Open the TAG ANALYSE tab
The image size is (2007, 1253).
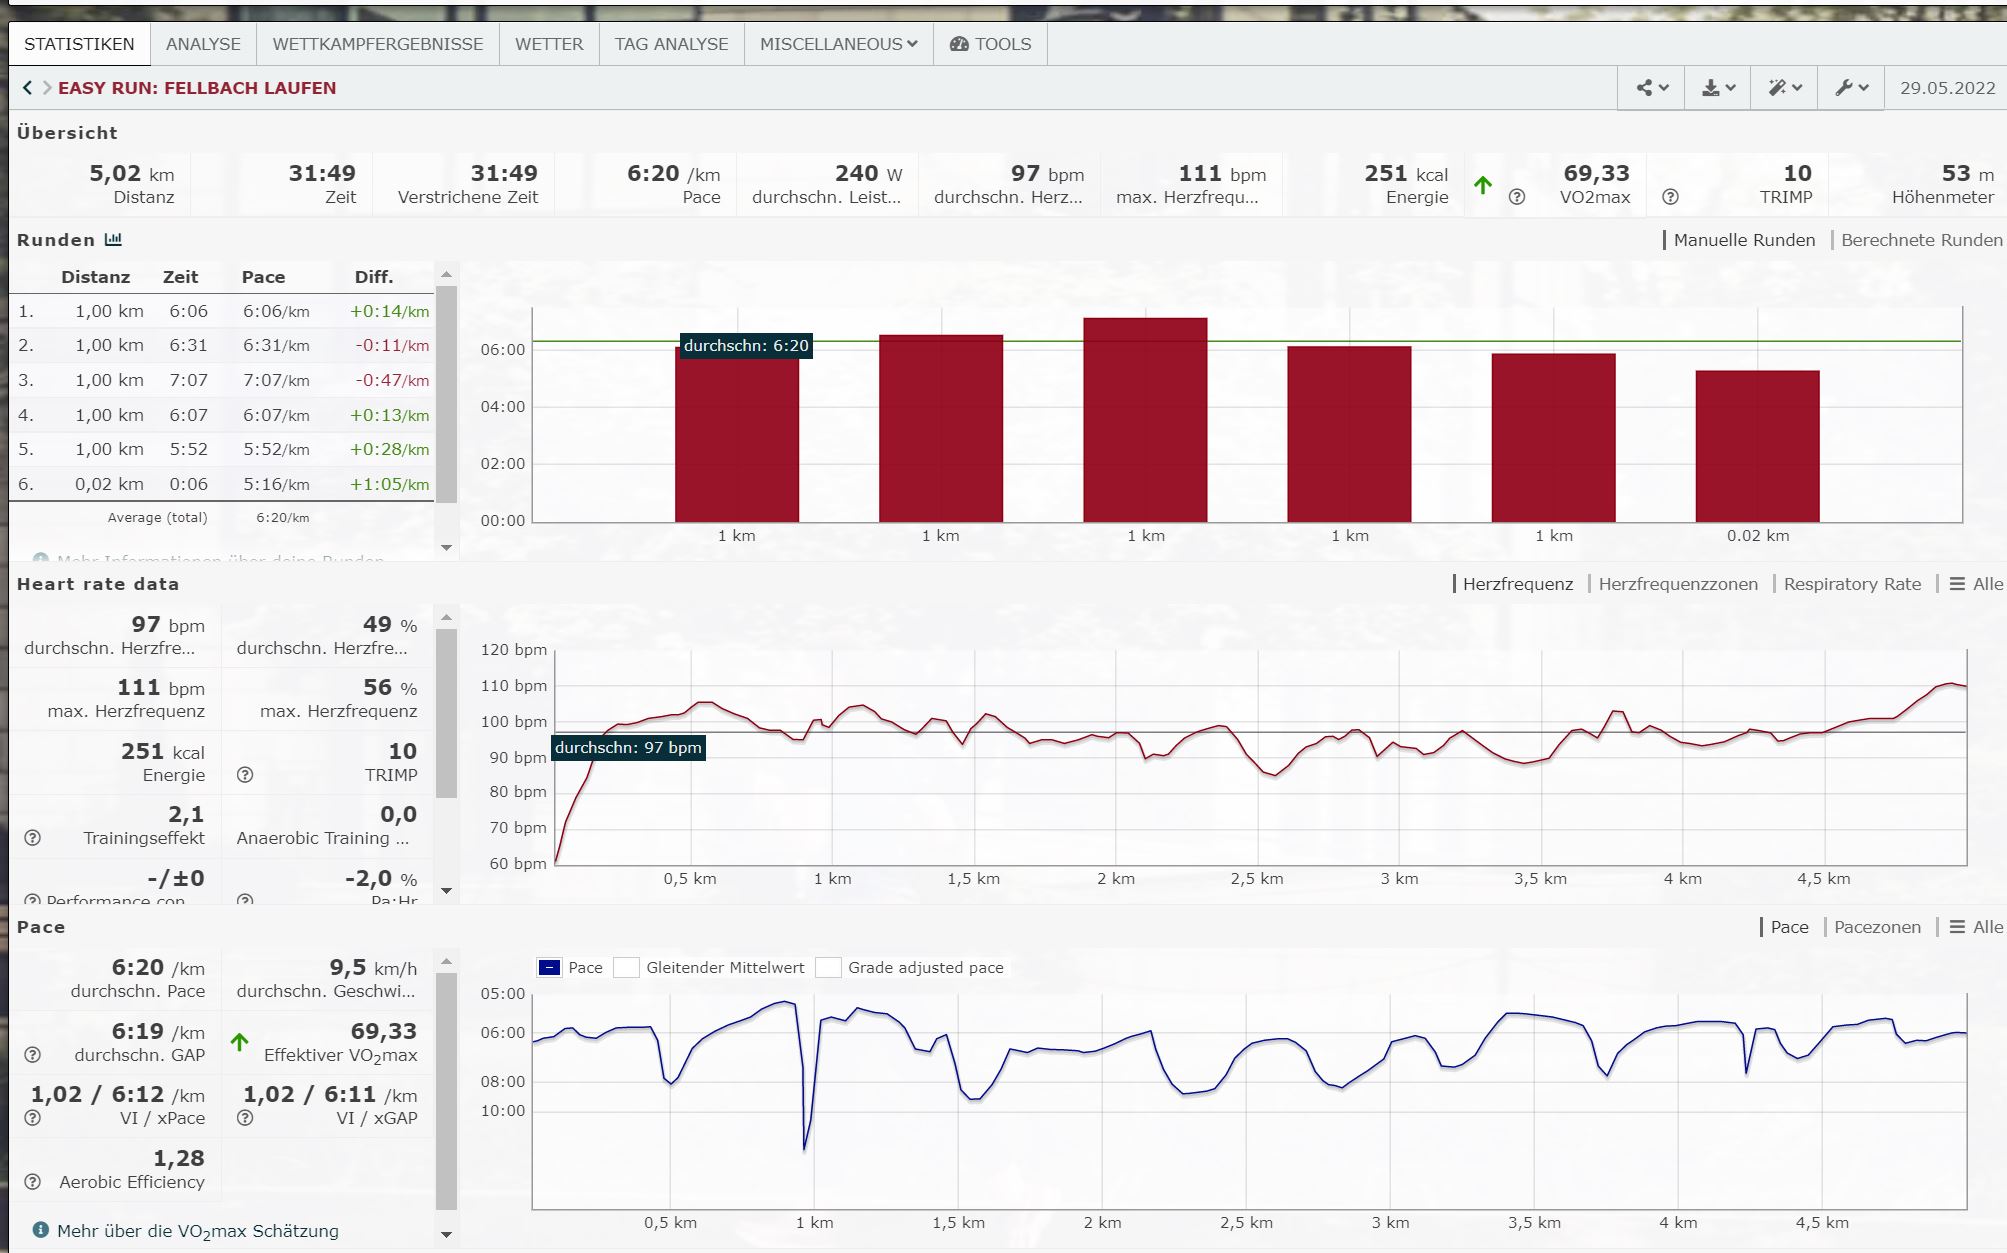click(x=671, y=44)
